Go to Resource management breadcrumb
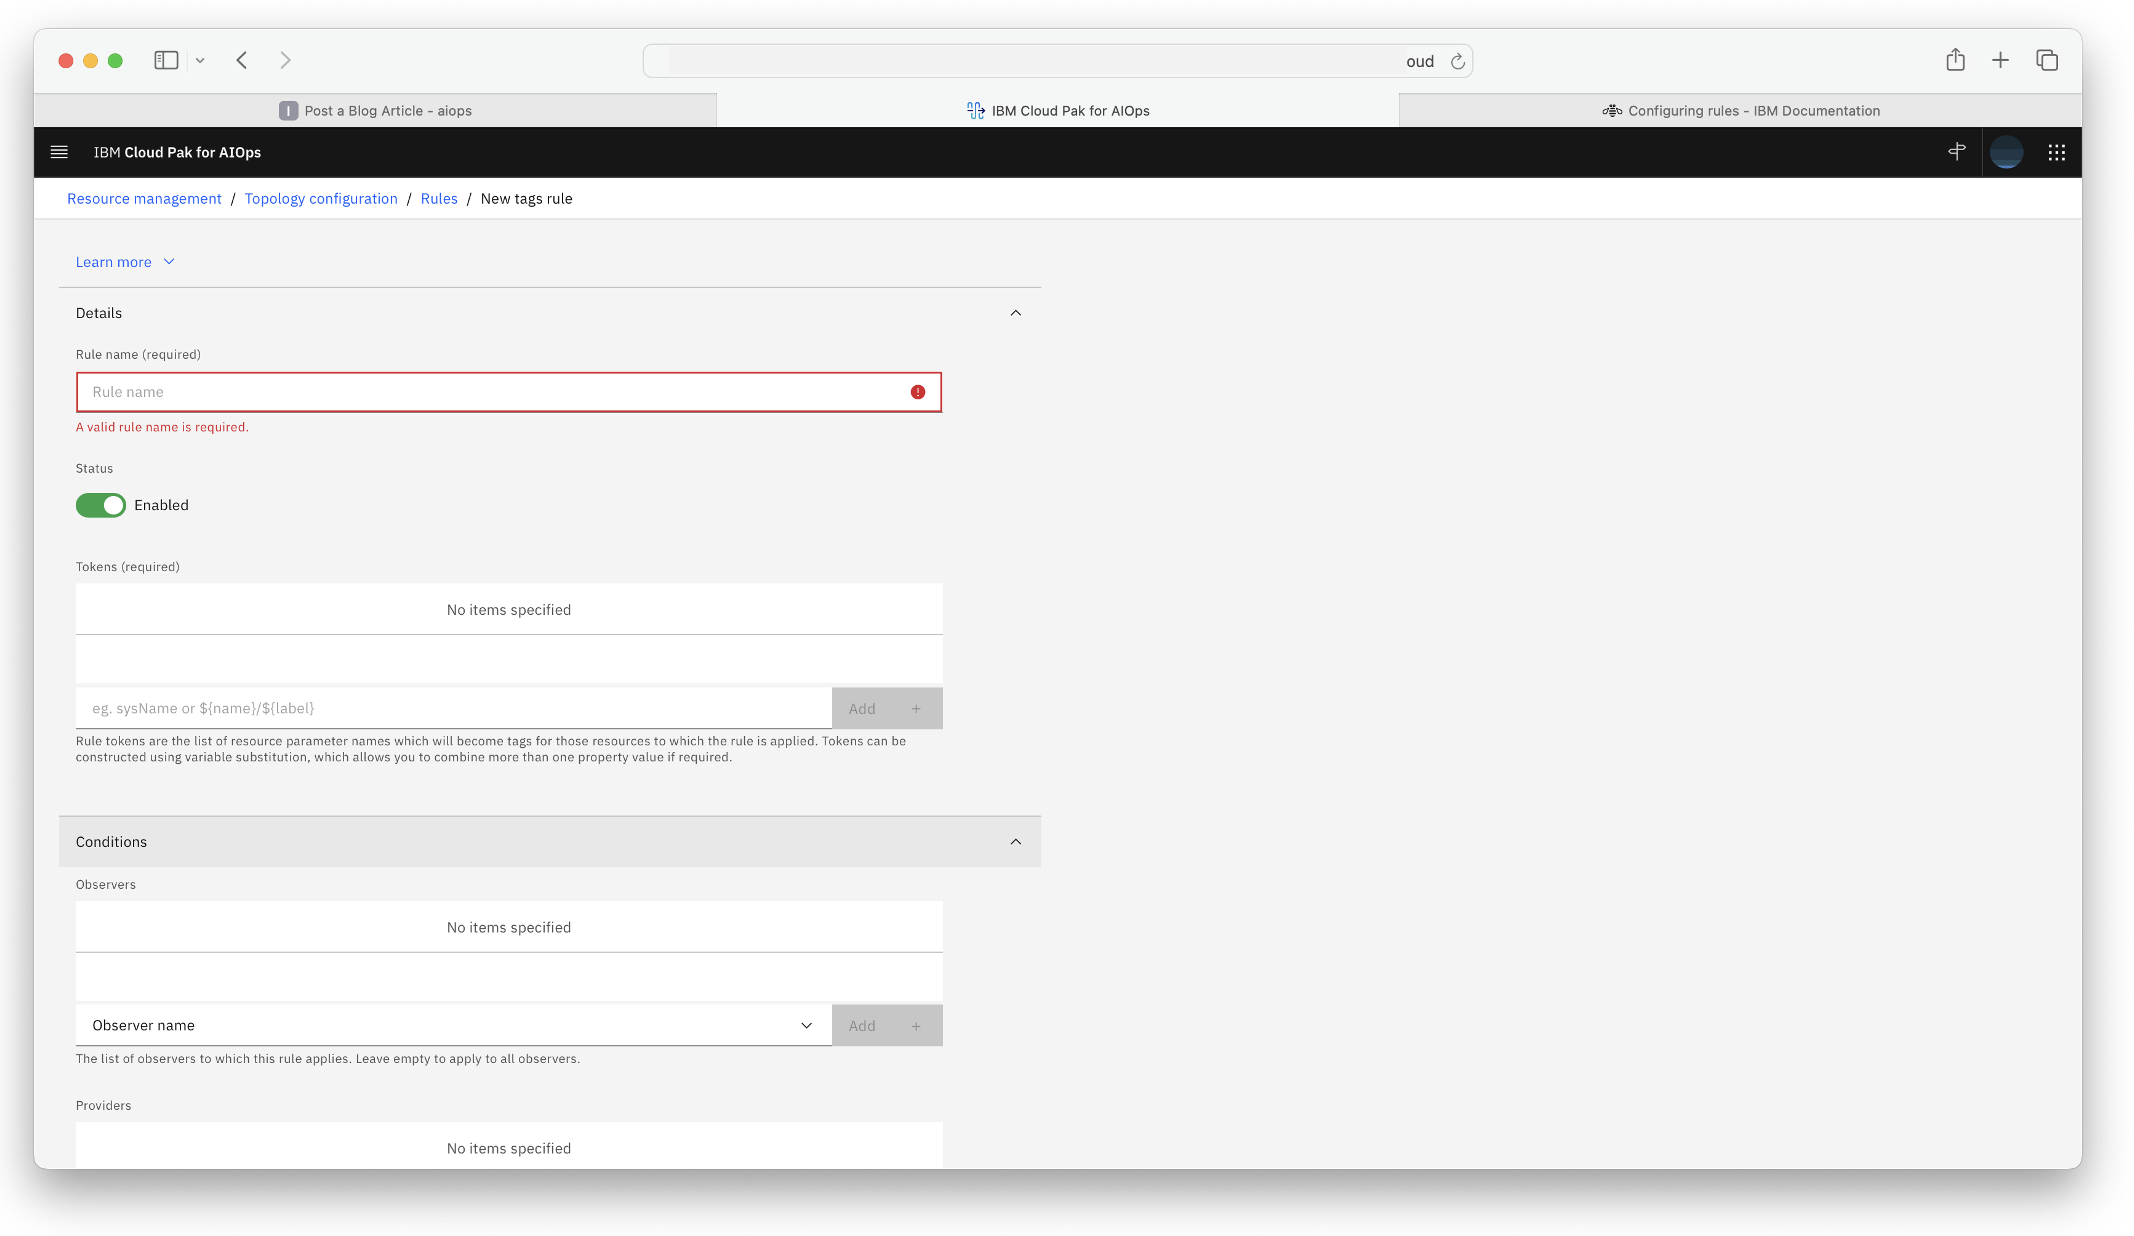The image size is (2134, 1236). [x=144, y=199]
